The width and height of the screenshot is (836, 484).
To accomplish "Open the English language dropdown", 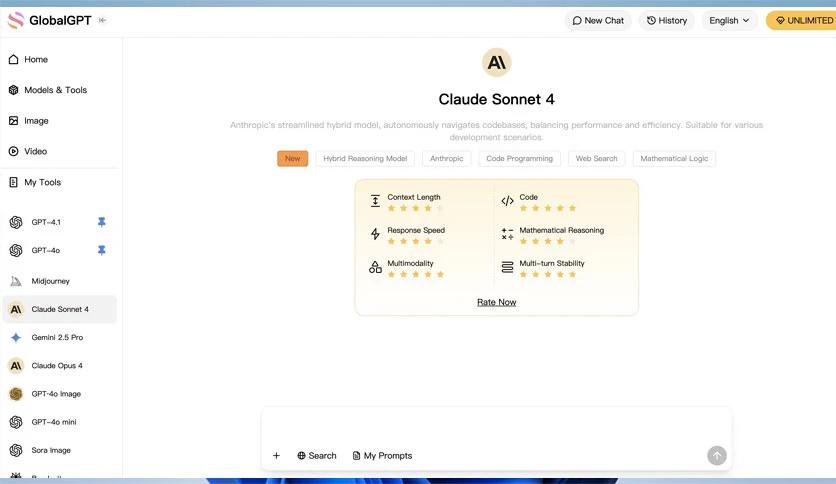I will click(729, 20).
